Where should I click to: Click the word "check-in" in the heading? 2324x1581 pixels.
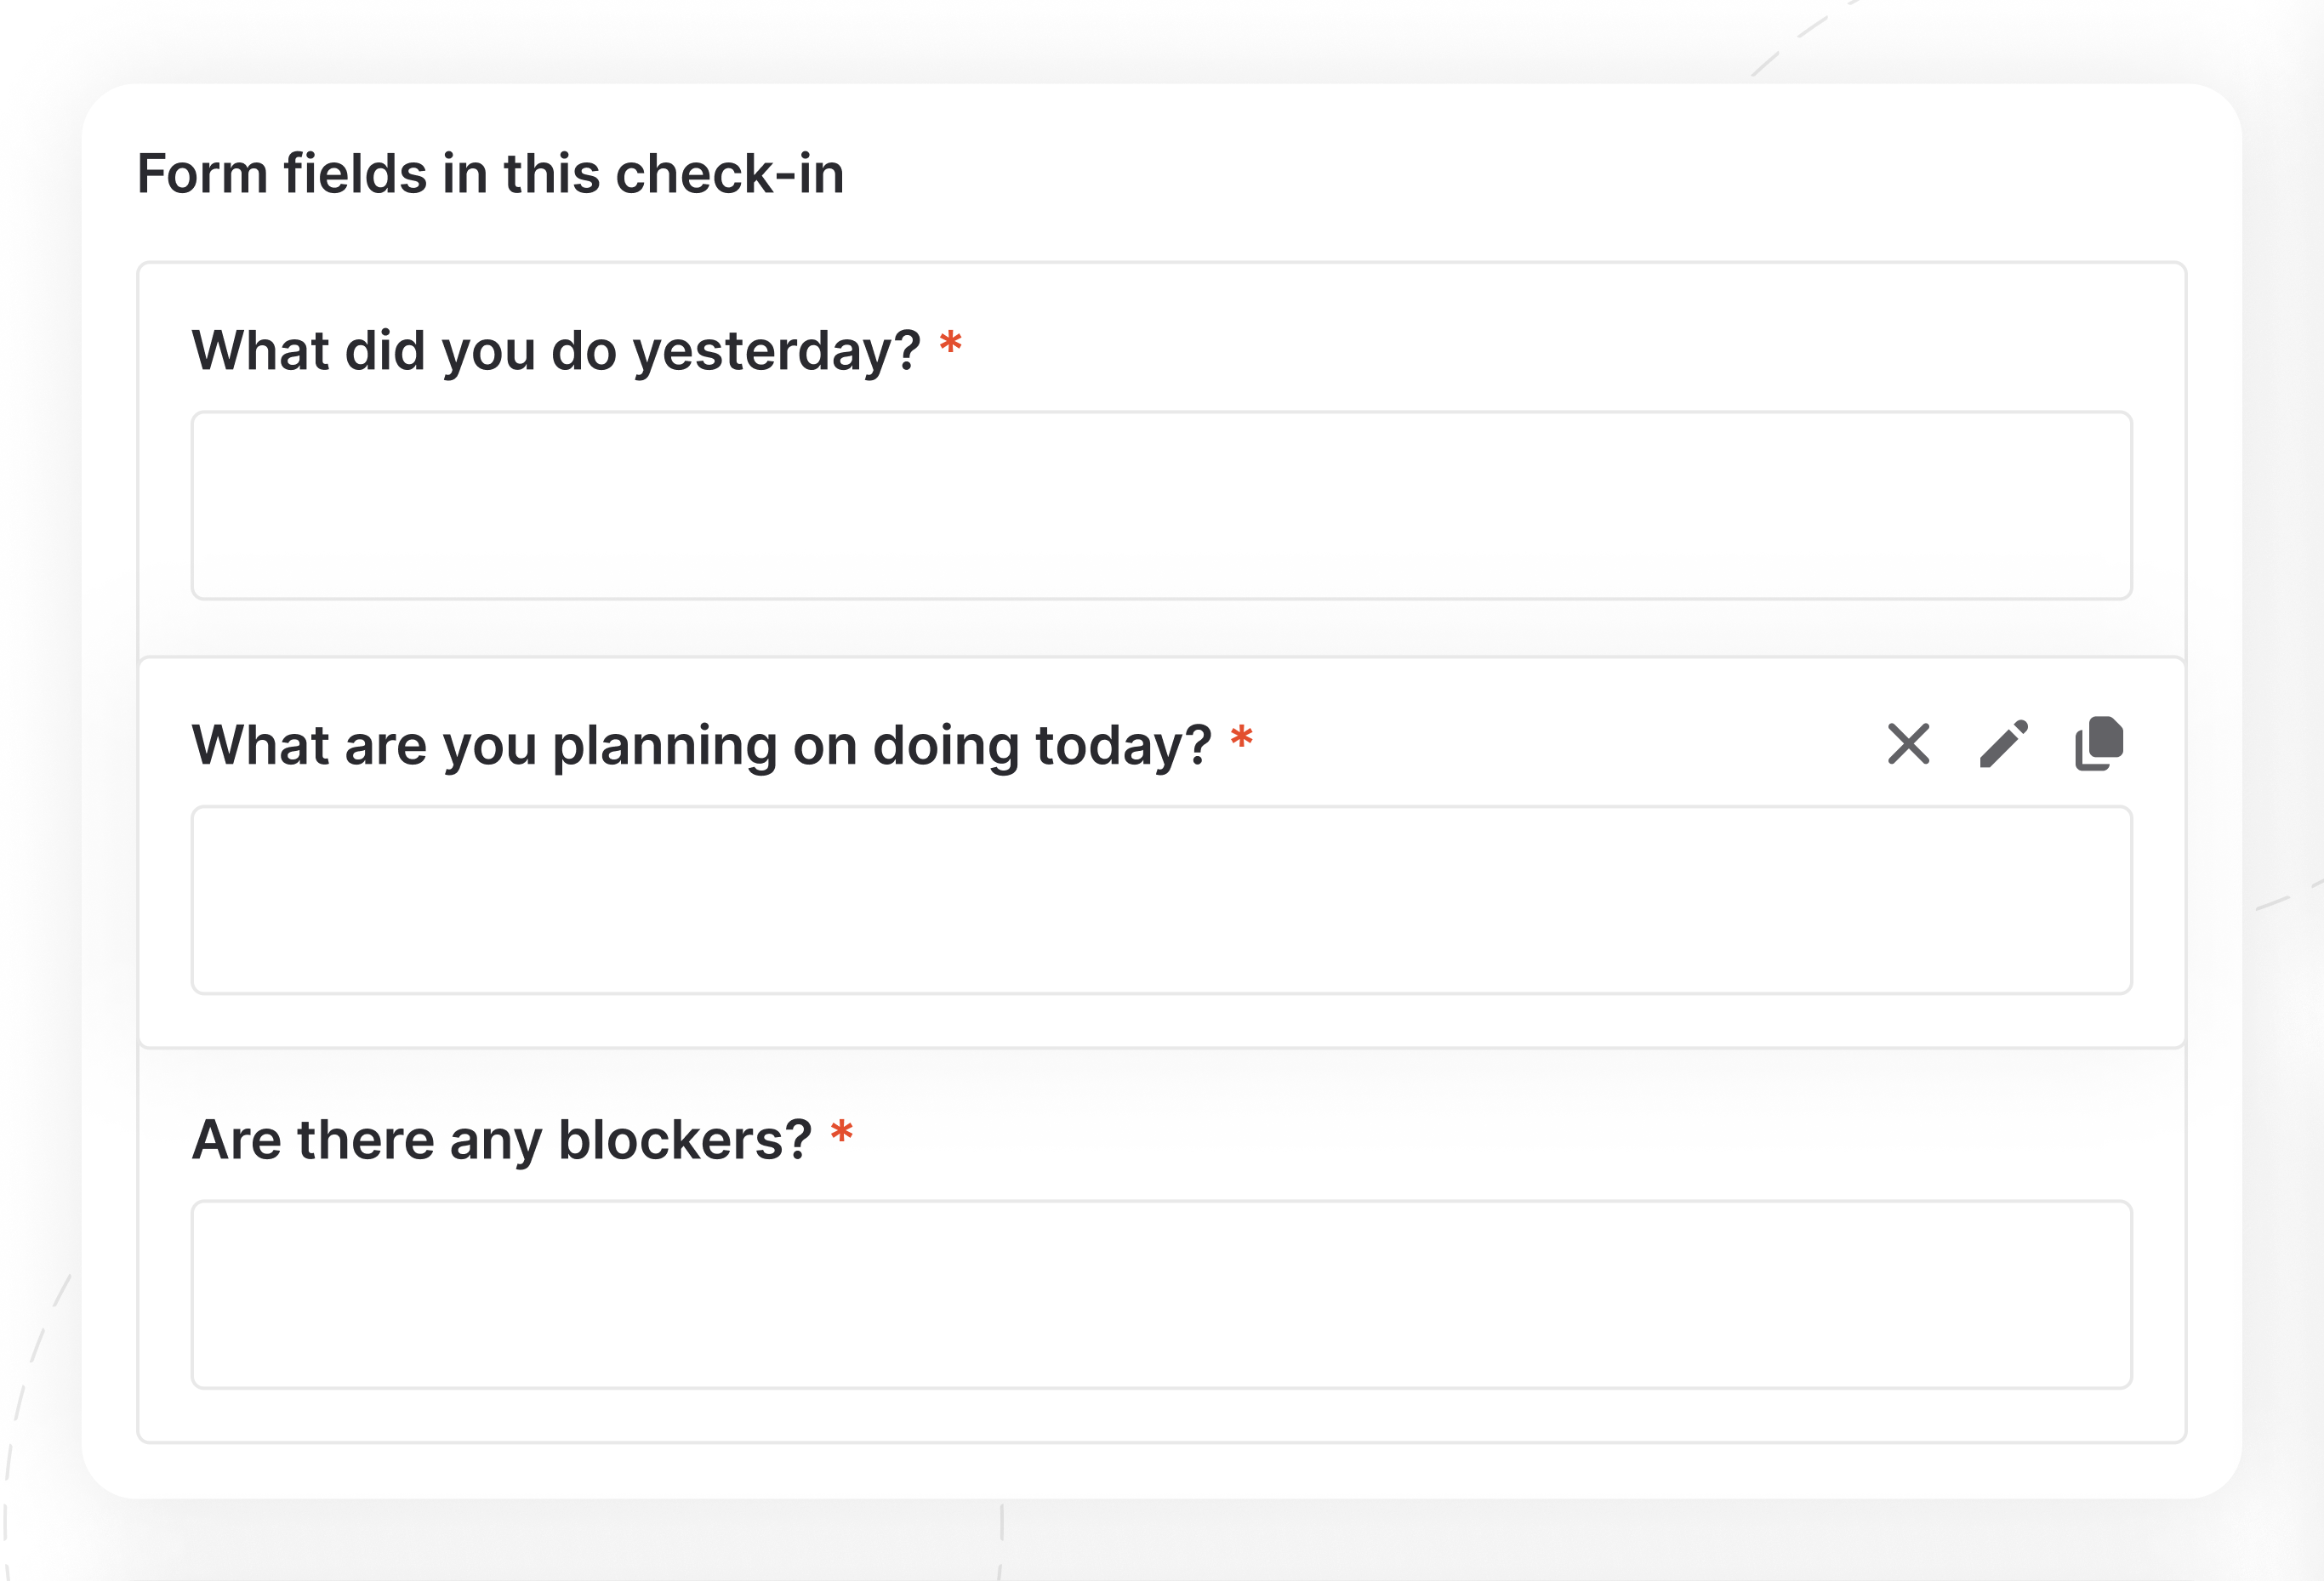click(x=729, y=174)
